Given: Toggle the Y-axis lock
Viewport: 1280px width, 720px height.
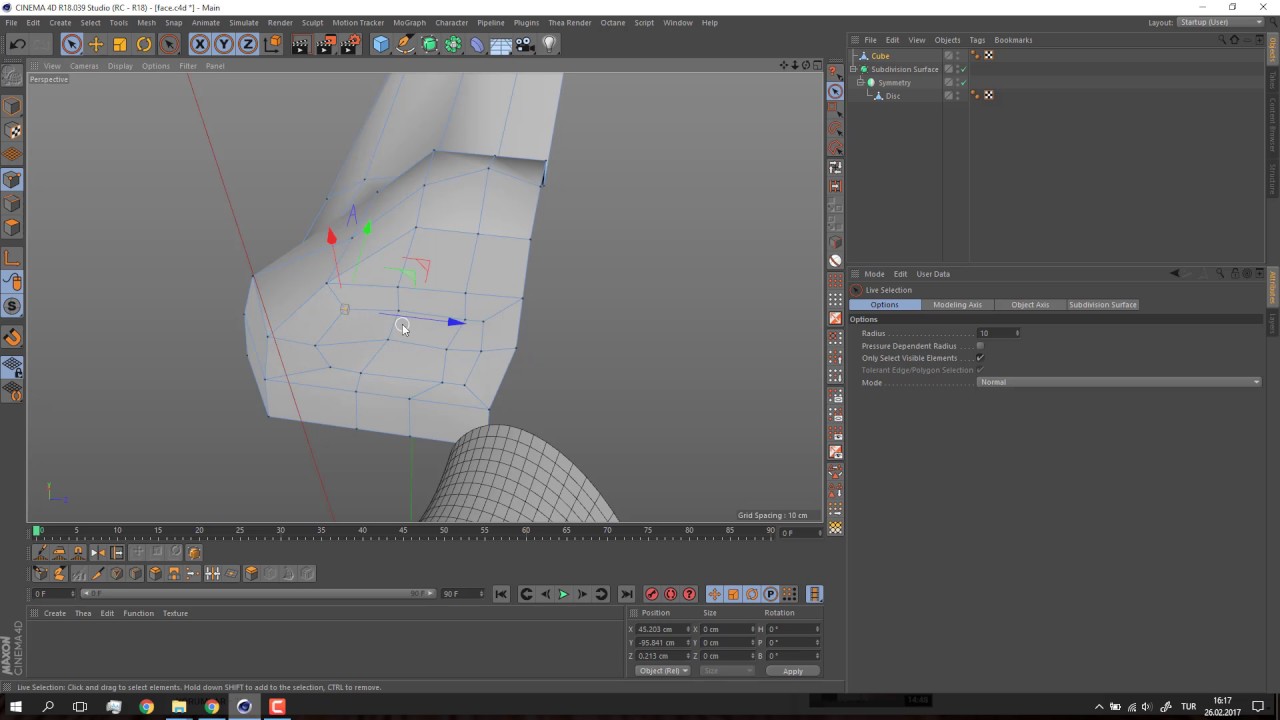Looking at the screenshot, I should [x=224, y=44].
